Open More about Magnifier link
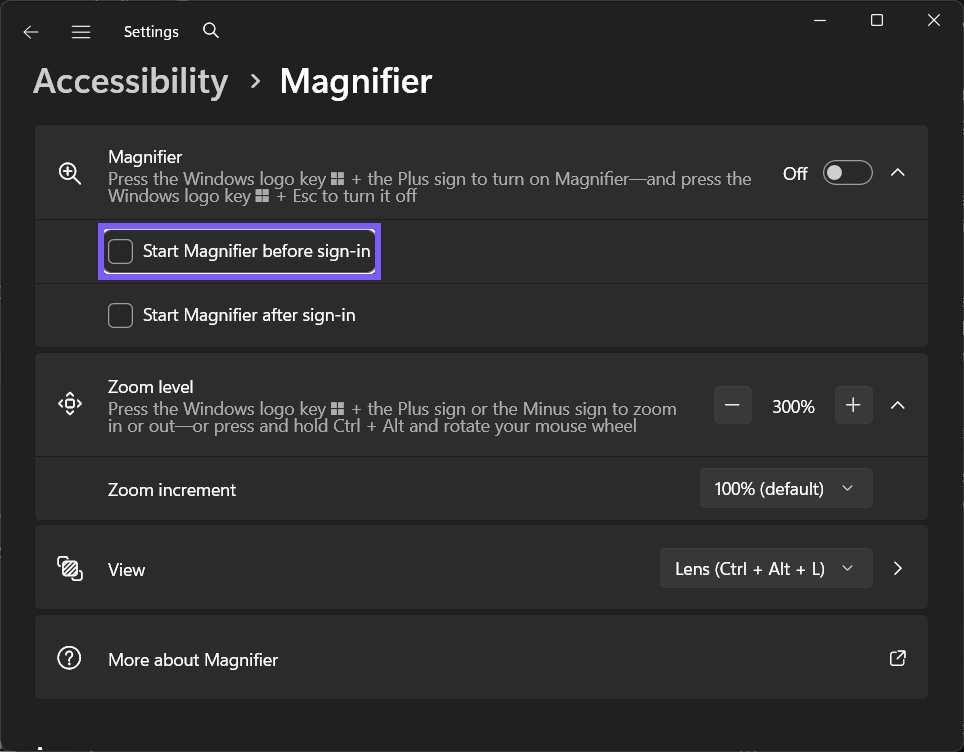The image size is (964, 752). (x=481, y=657)
